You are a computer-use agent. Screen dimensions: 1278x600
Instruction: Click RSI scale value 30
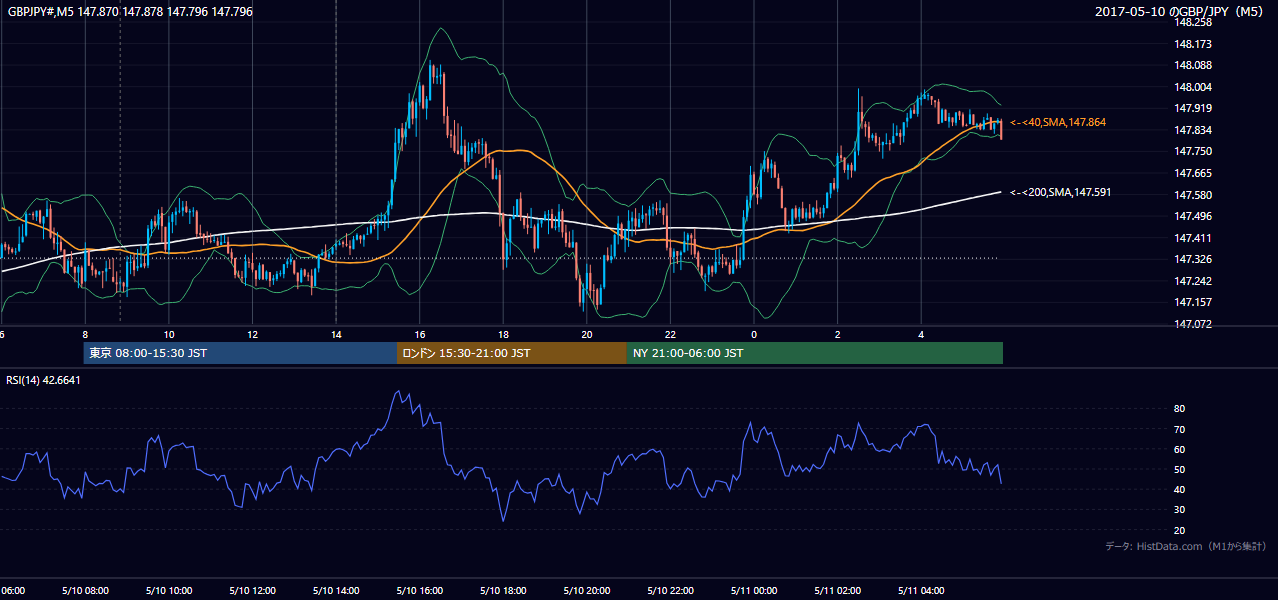1179,510
